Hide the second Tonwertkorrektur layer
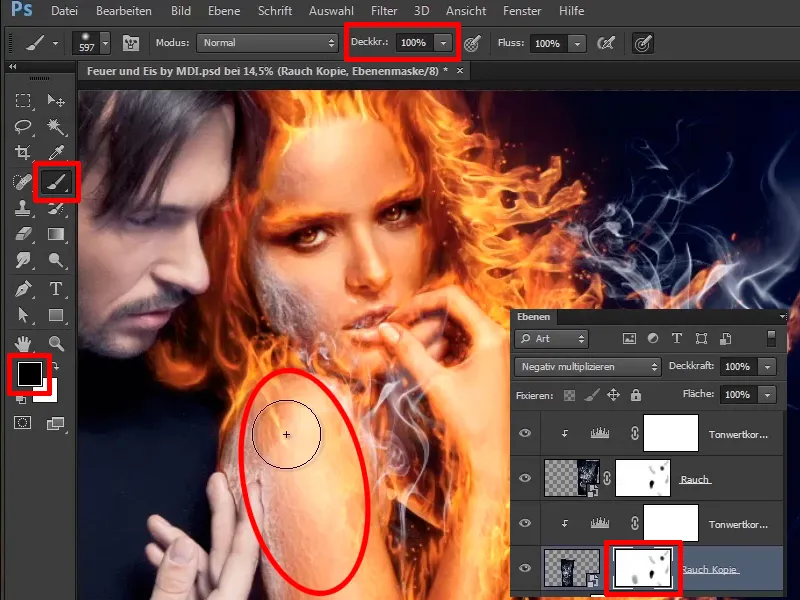Screen dimensions: 800x600 point(525,523)
